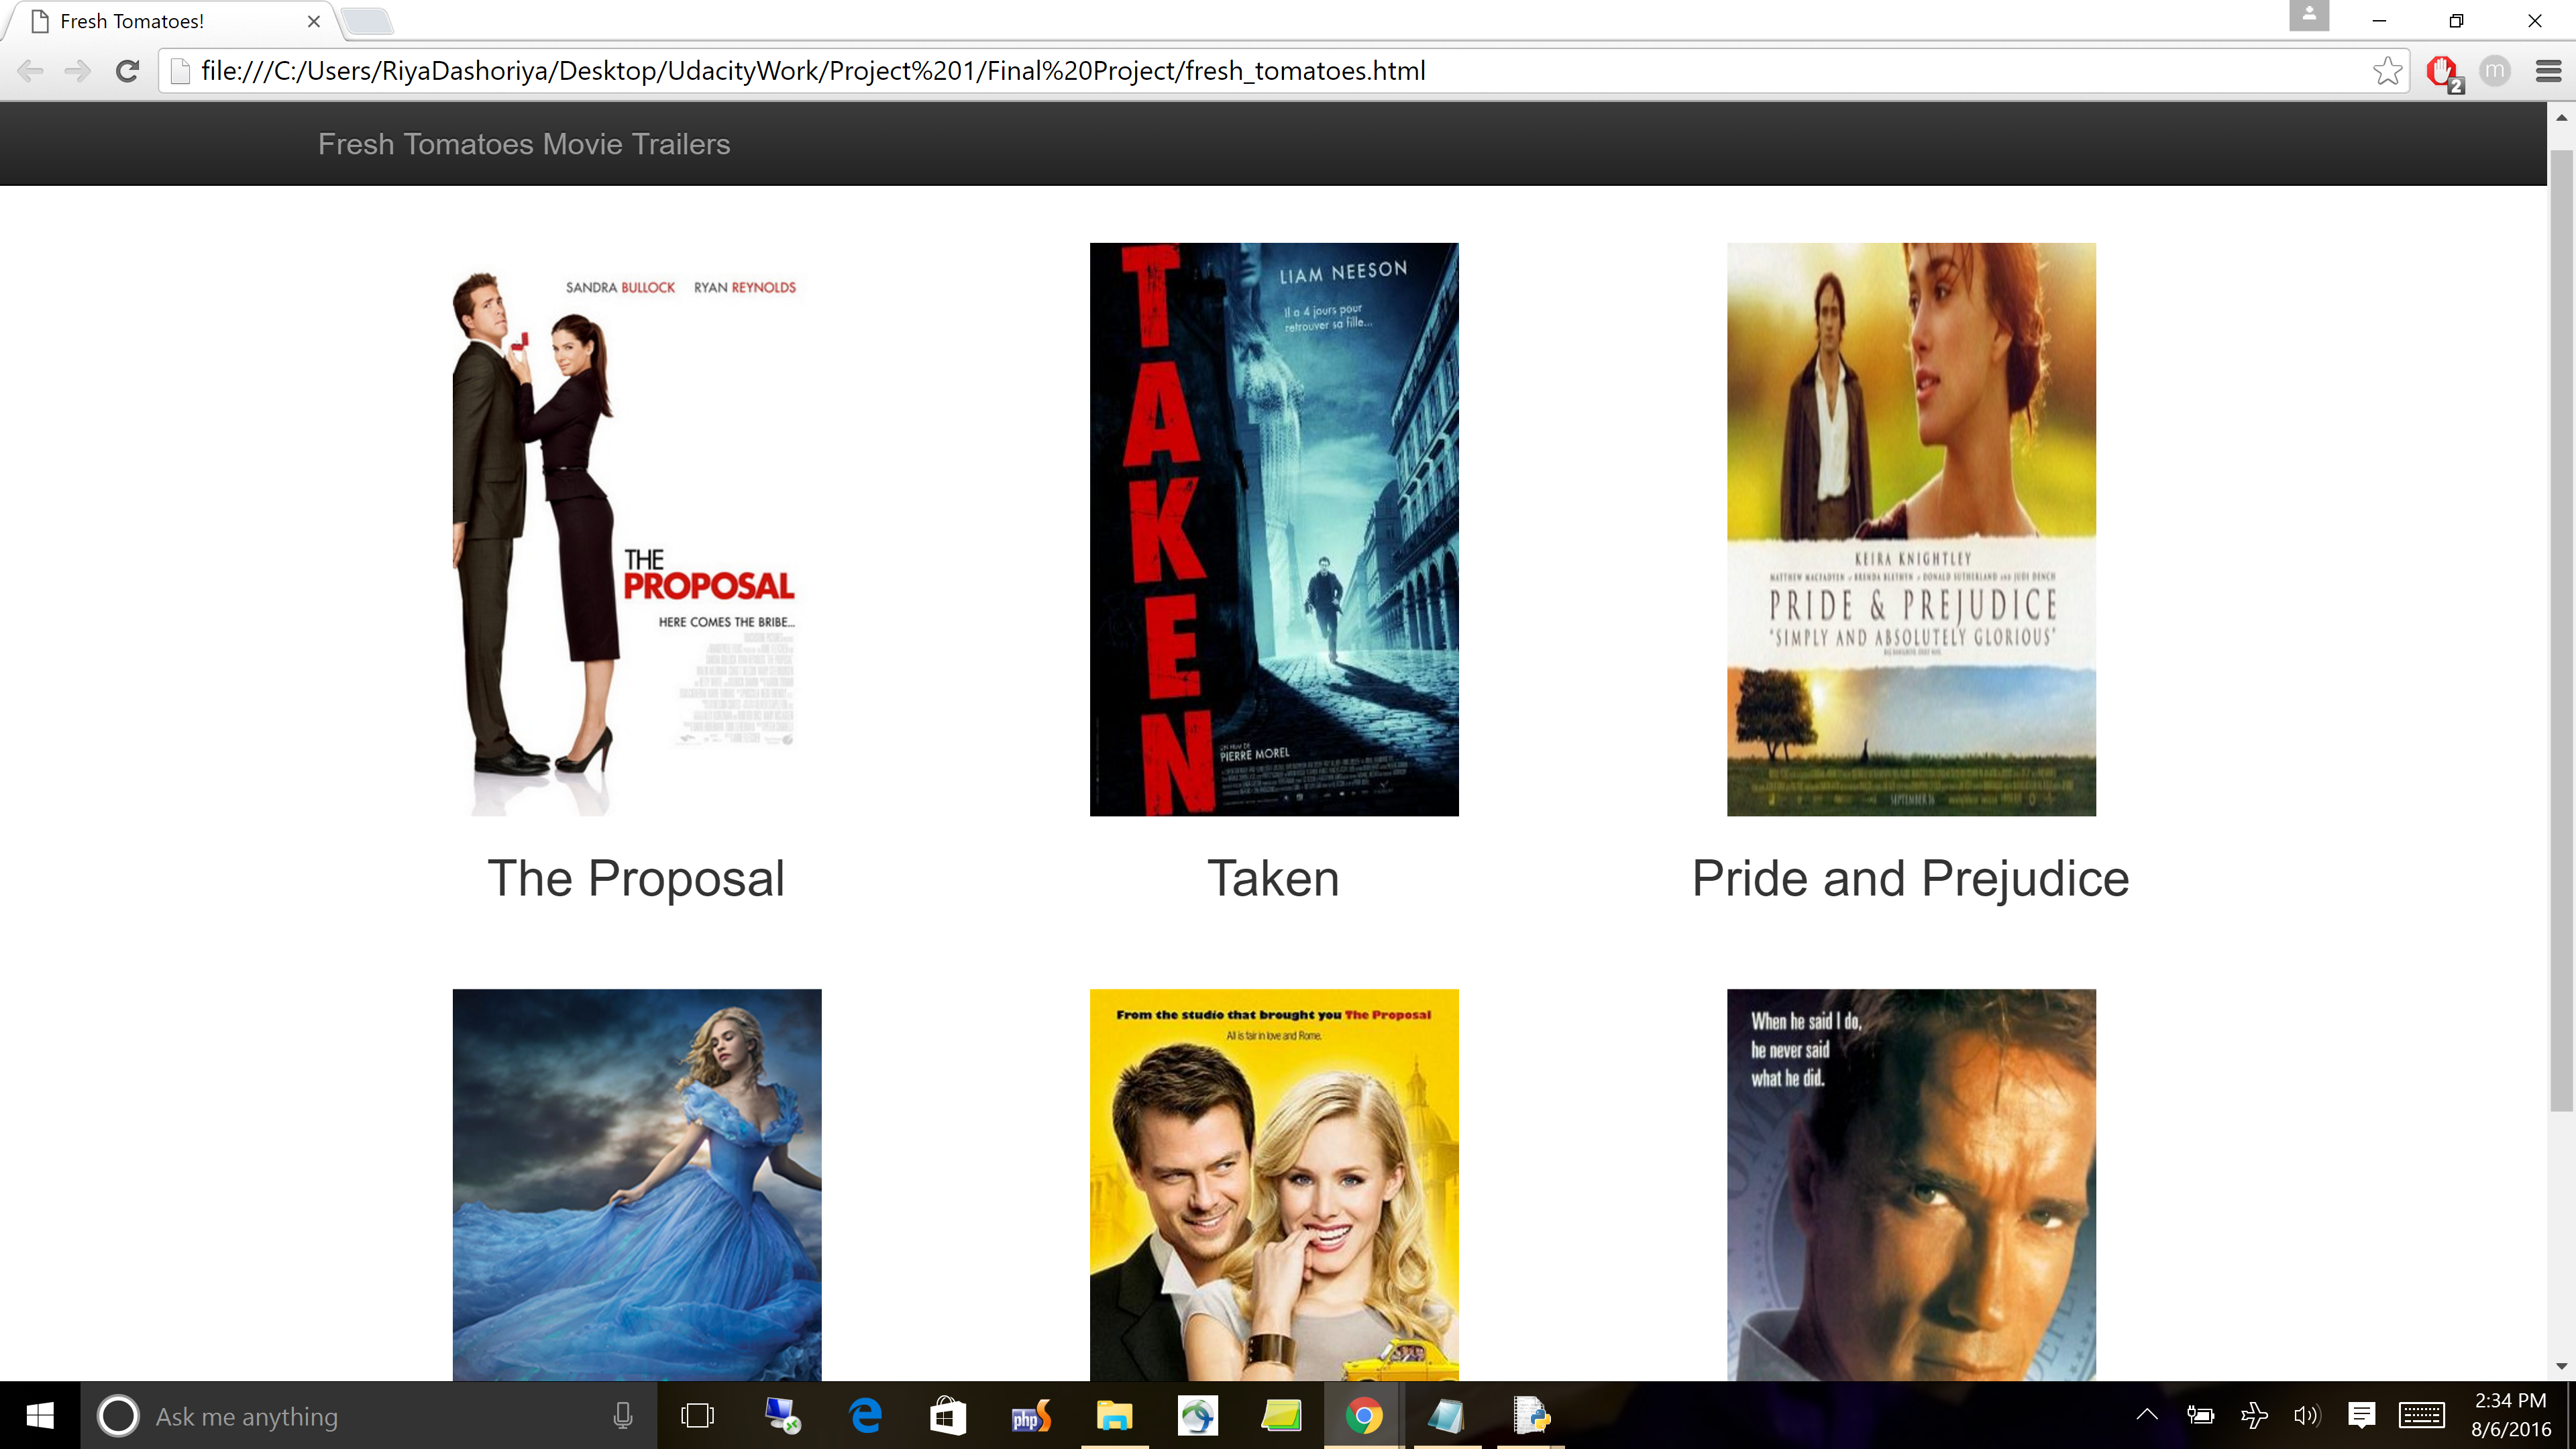Screen dimensions: 2576x1449
Task: Open the Action Center notifications icon
Action: click(x=2362, y=1415)
